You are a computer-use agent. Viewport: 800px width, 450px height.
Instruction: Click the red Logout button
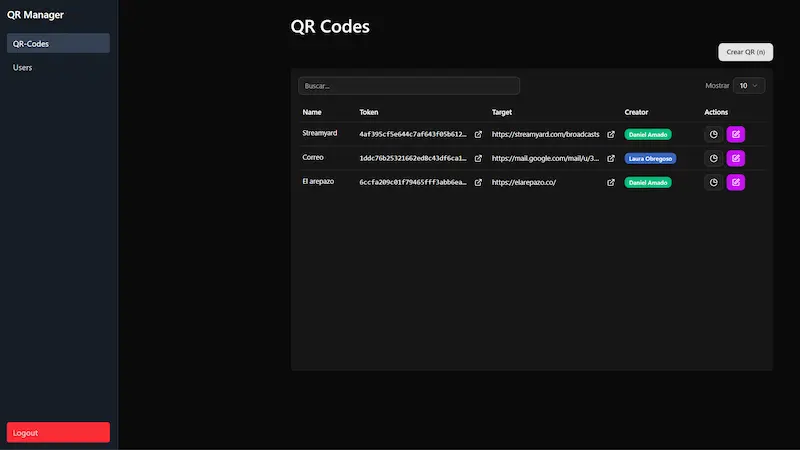pyautogui.click(x=58, y=432)
